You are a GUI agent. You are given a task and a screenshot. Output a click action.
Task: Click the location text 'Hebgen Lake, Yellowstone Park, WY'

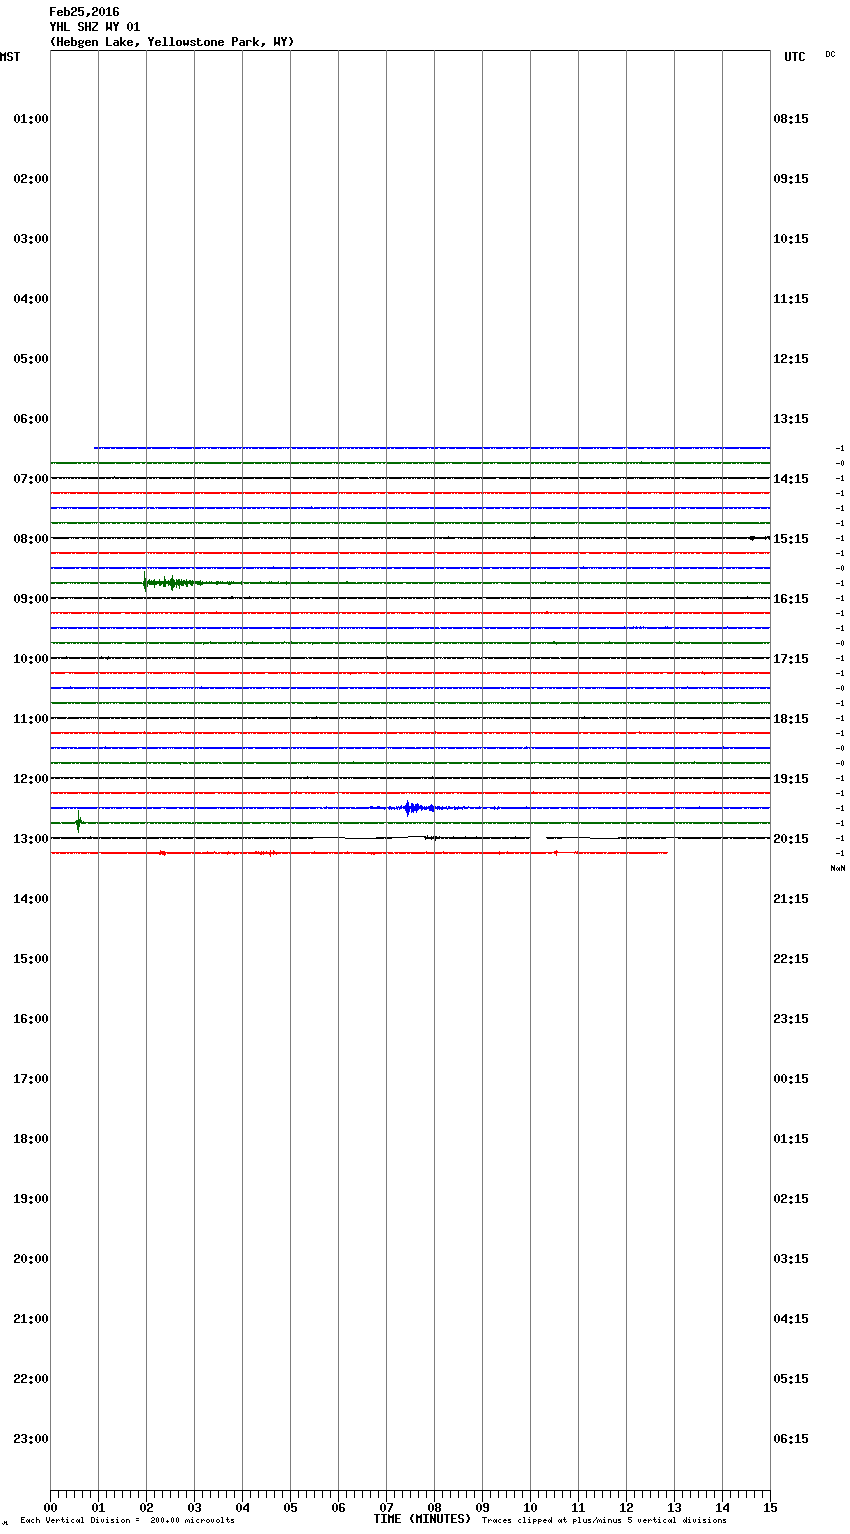[x=172, y=42]
